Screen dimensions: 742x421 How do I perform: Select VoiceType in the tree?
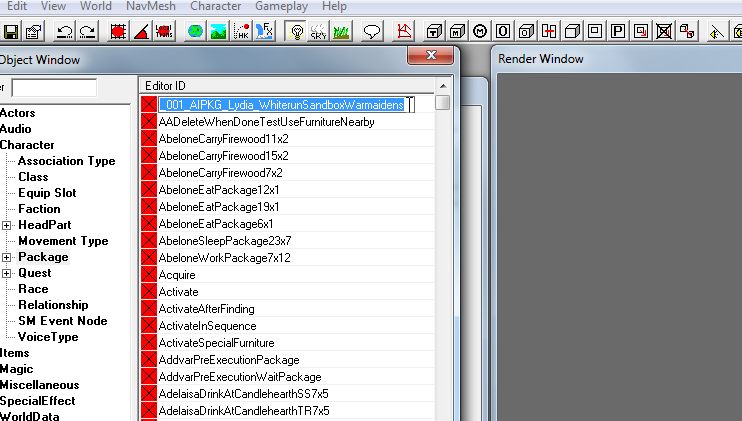[x=48, y=337]
